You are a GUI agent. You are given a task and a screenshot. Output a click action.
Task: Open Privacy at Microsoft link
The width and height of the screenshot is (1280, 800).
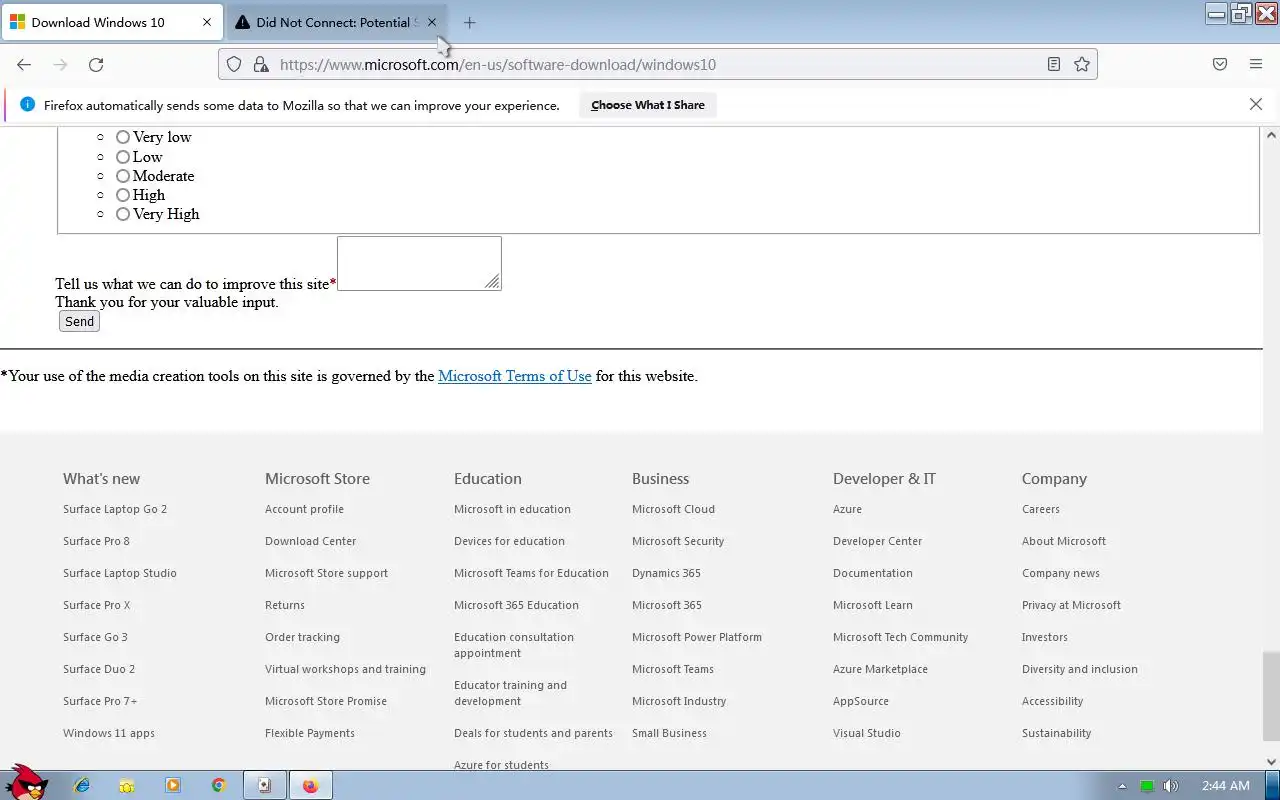tap(1071, 605)
